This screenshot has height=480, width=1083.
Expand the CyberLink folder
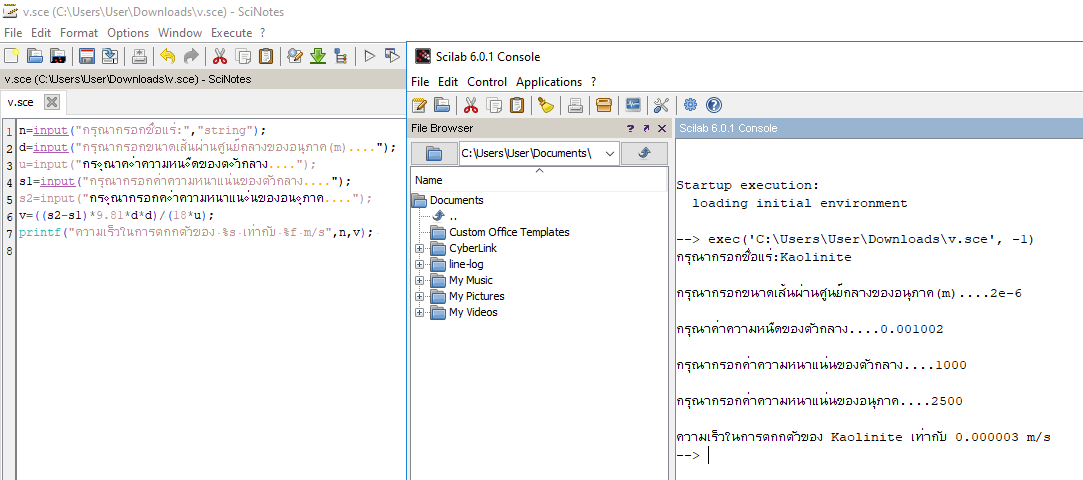pos(419,248)
